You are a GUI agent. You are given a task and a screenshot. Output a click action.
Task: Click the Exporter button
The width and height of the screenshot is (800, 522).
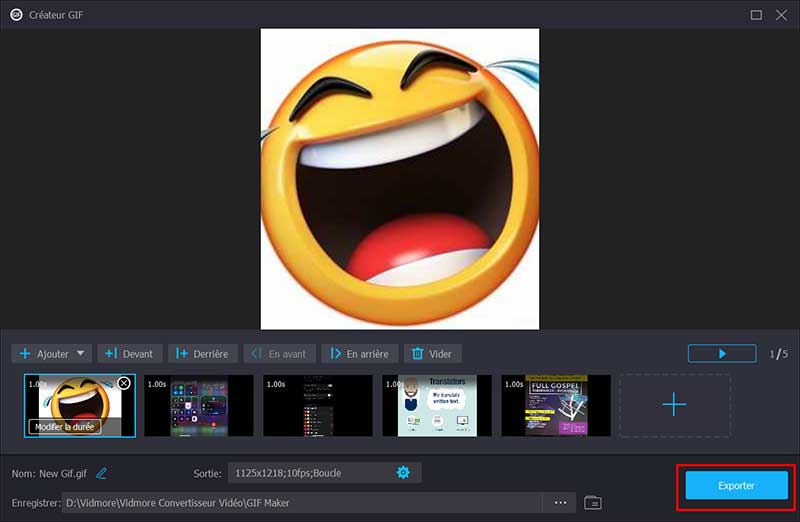[736, 485]
